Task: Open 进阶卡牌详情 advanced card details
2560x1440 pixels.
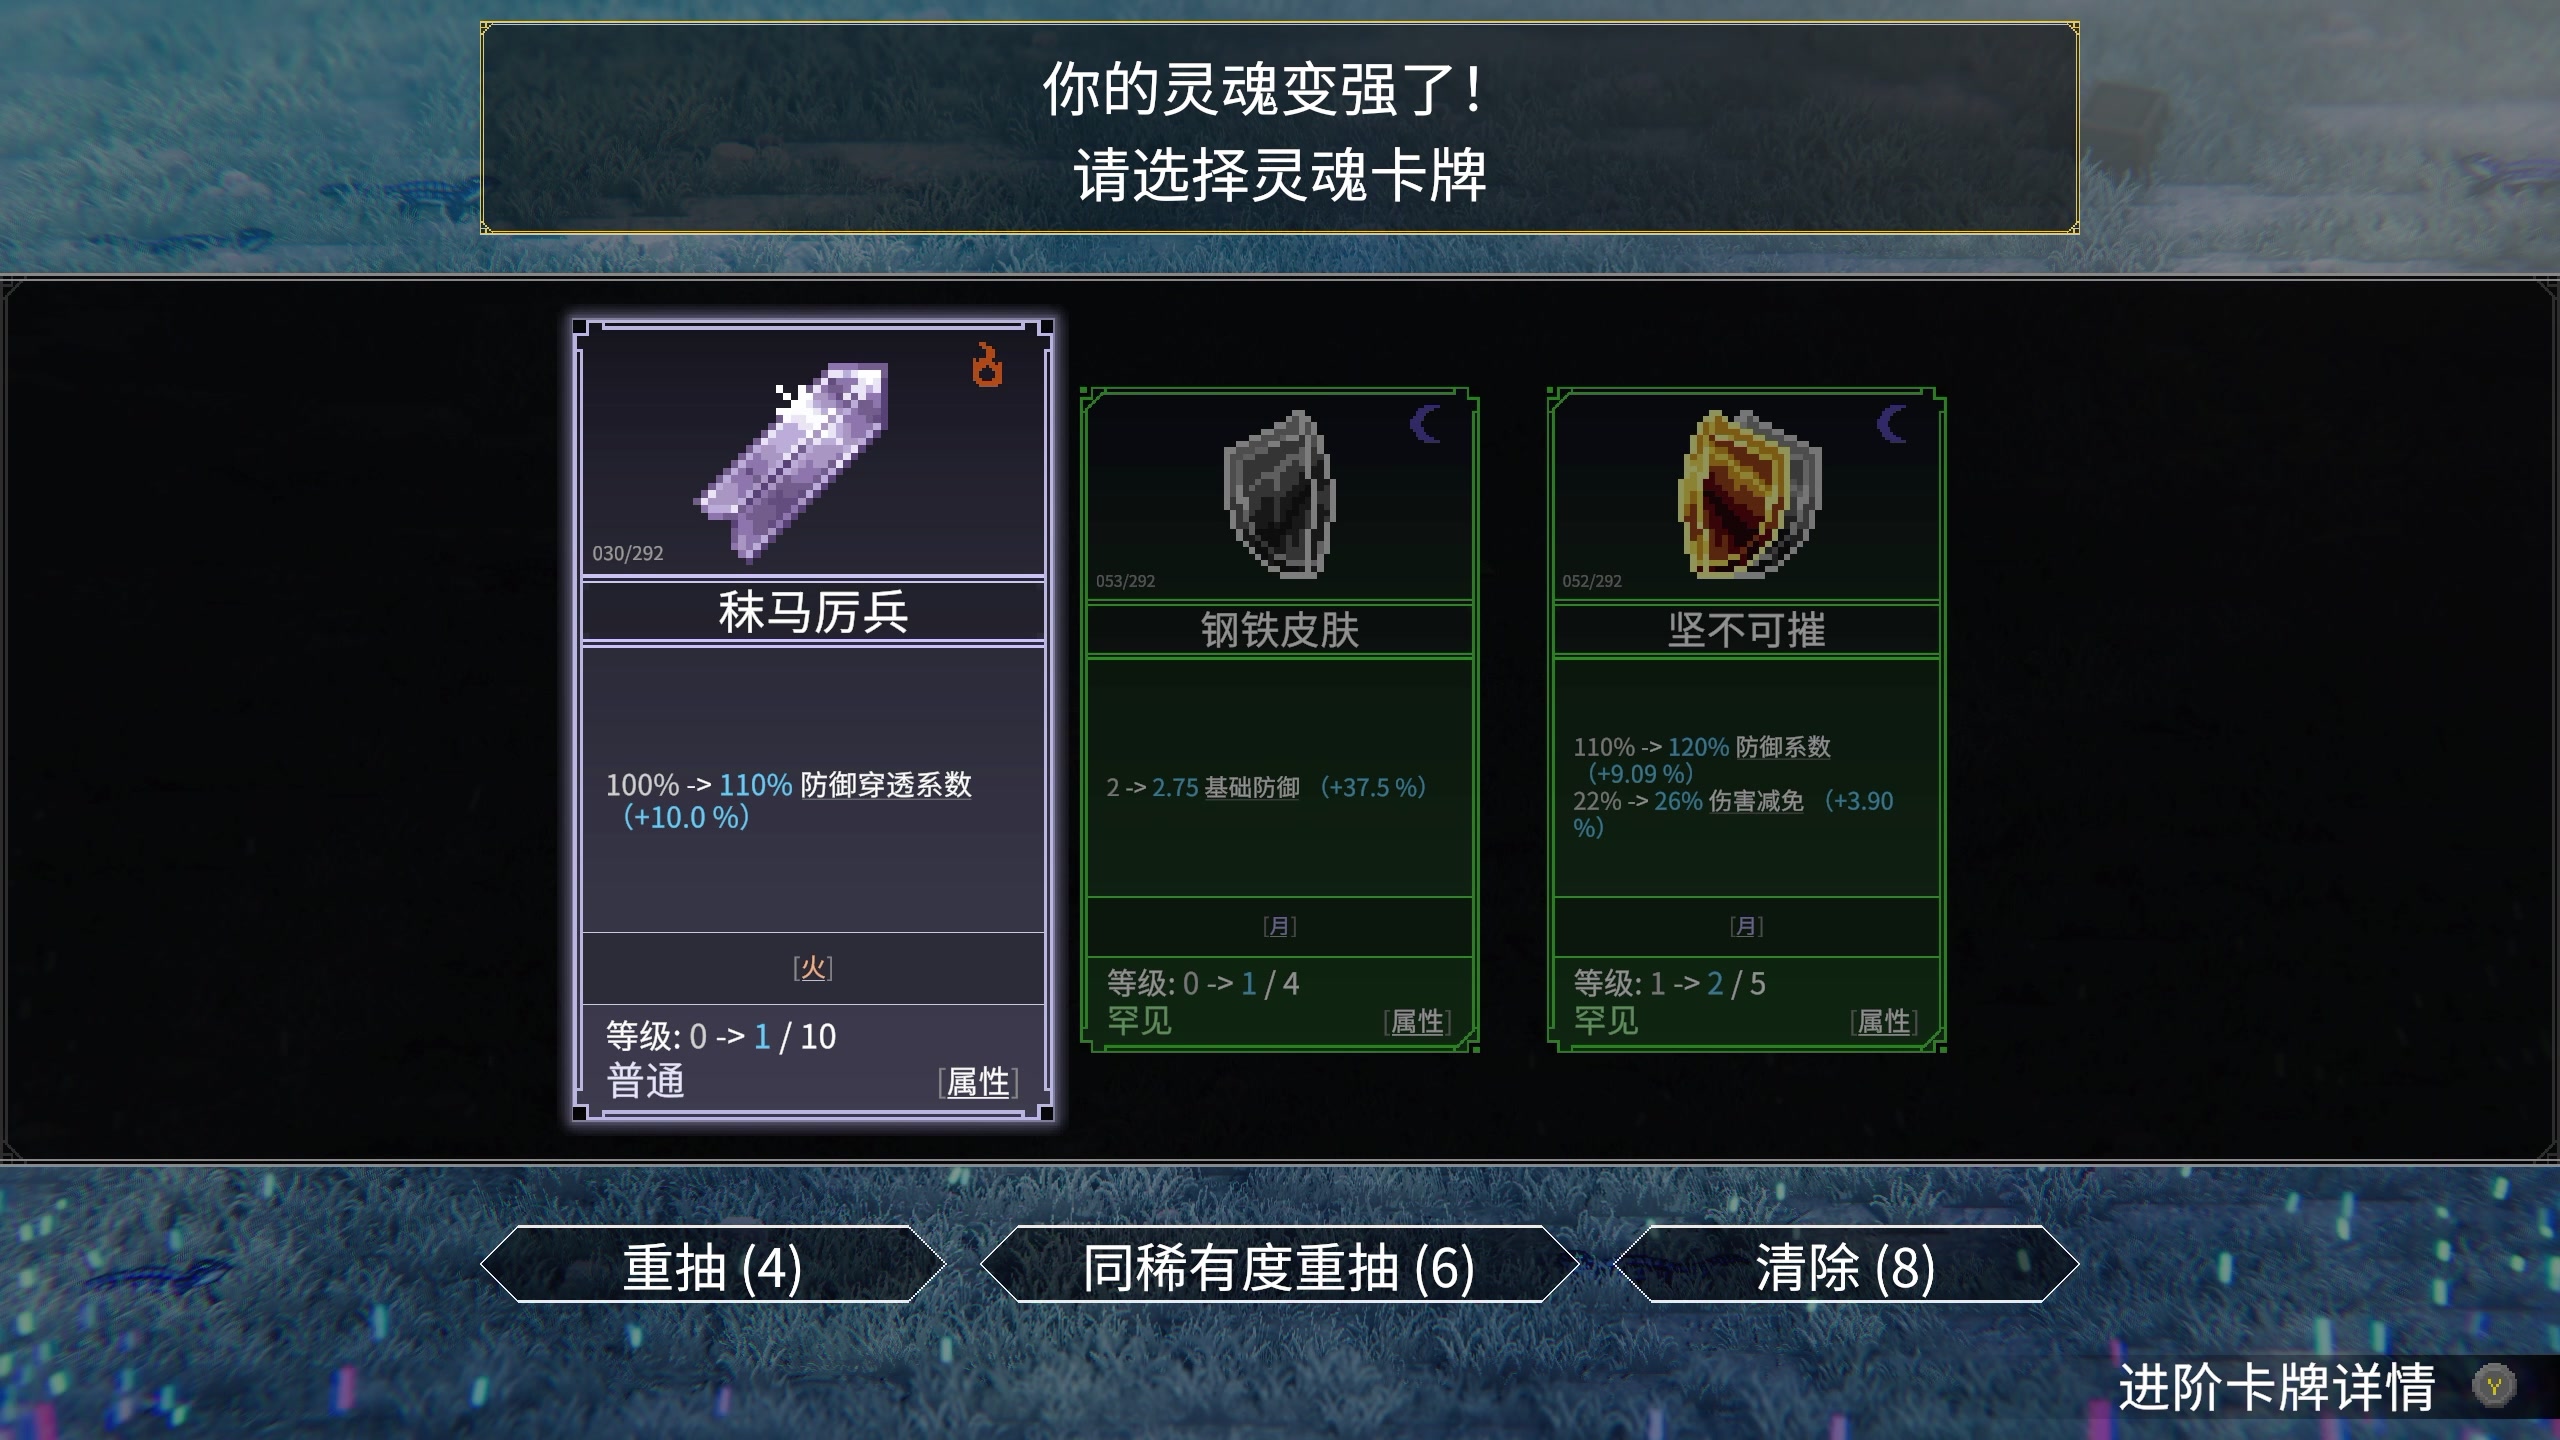Action: tap(2277, 1387)
